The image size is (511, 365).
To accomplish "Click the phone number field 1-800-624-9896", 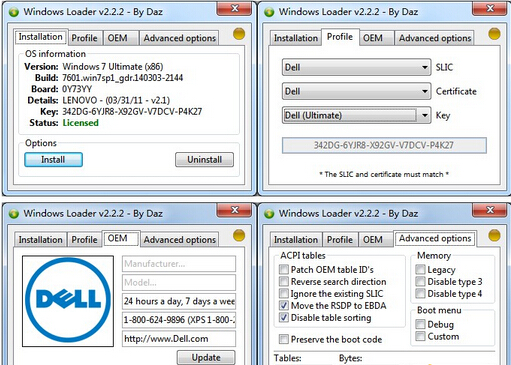I will click(179, 320).
